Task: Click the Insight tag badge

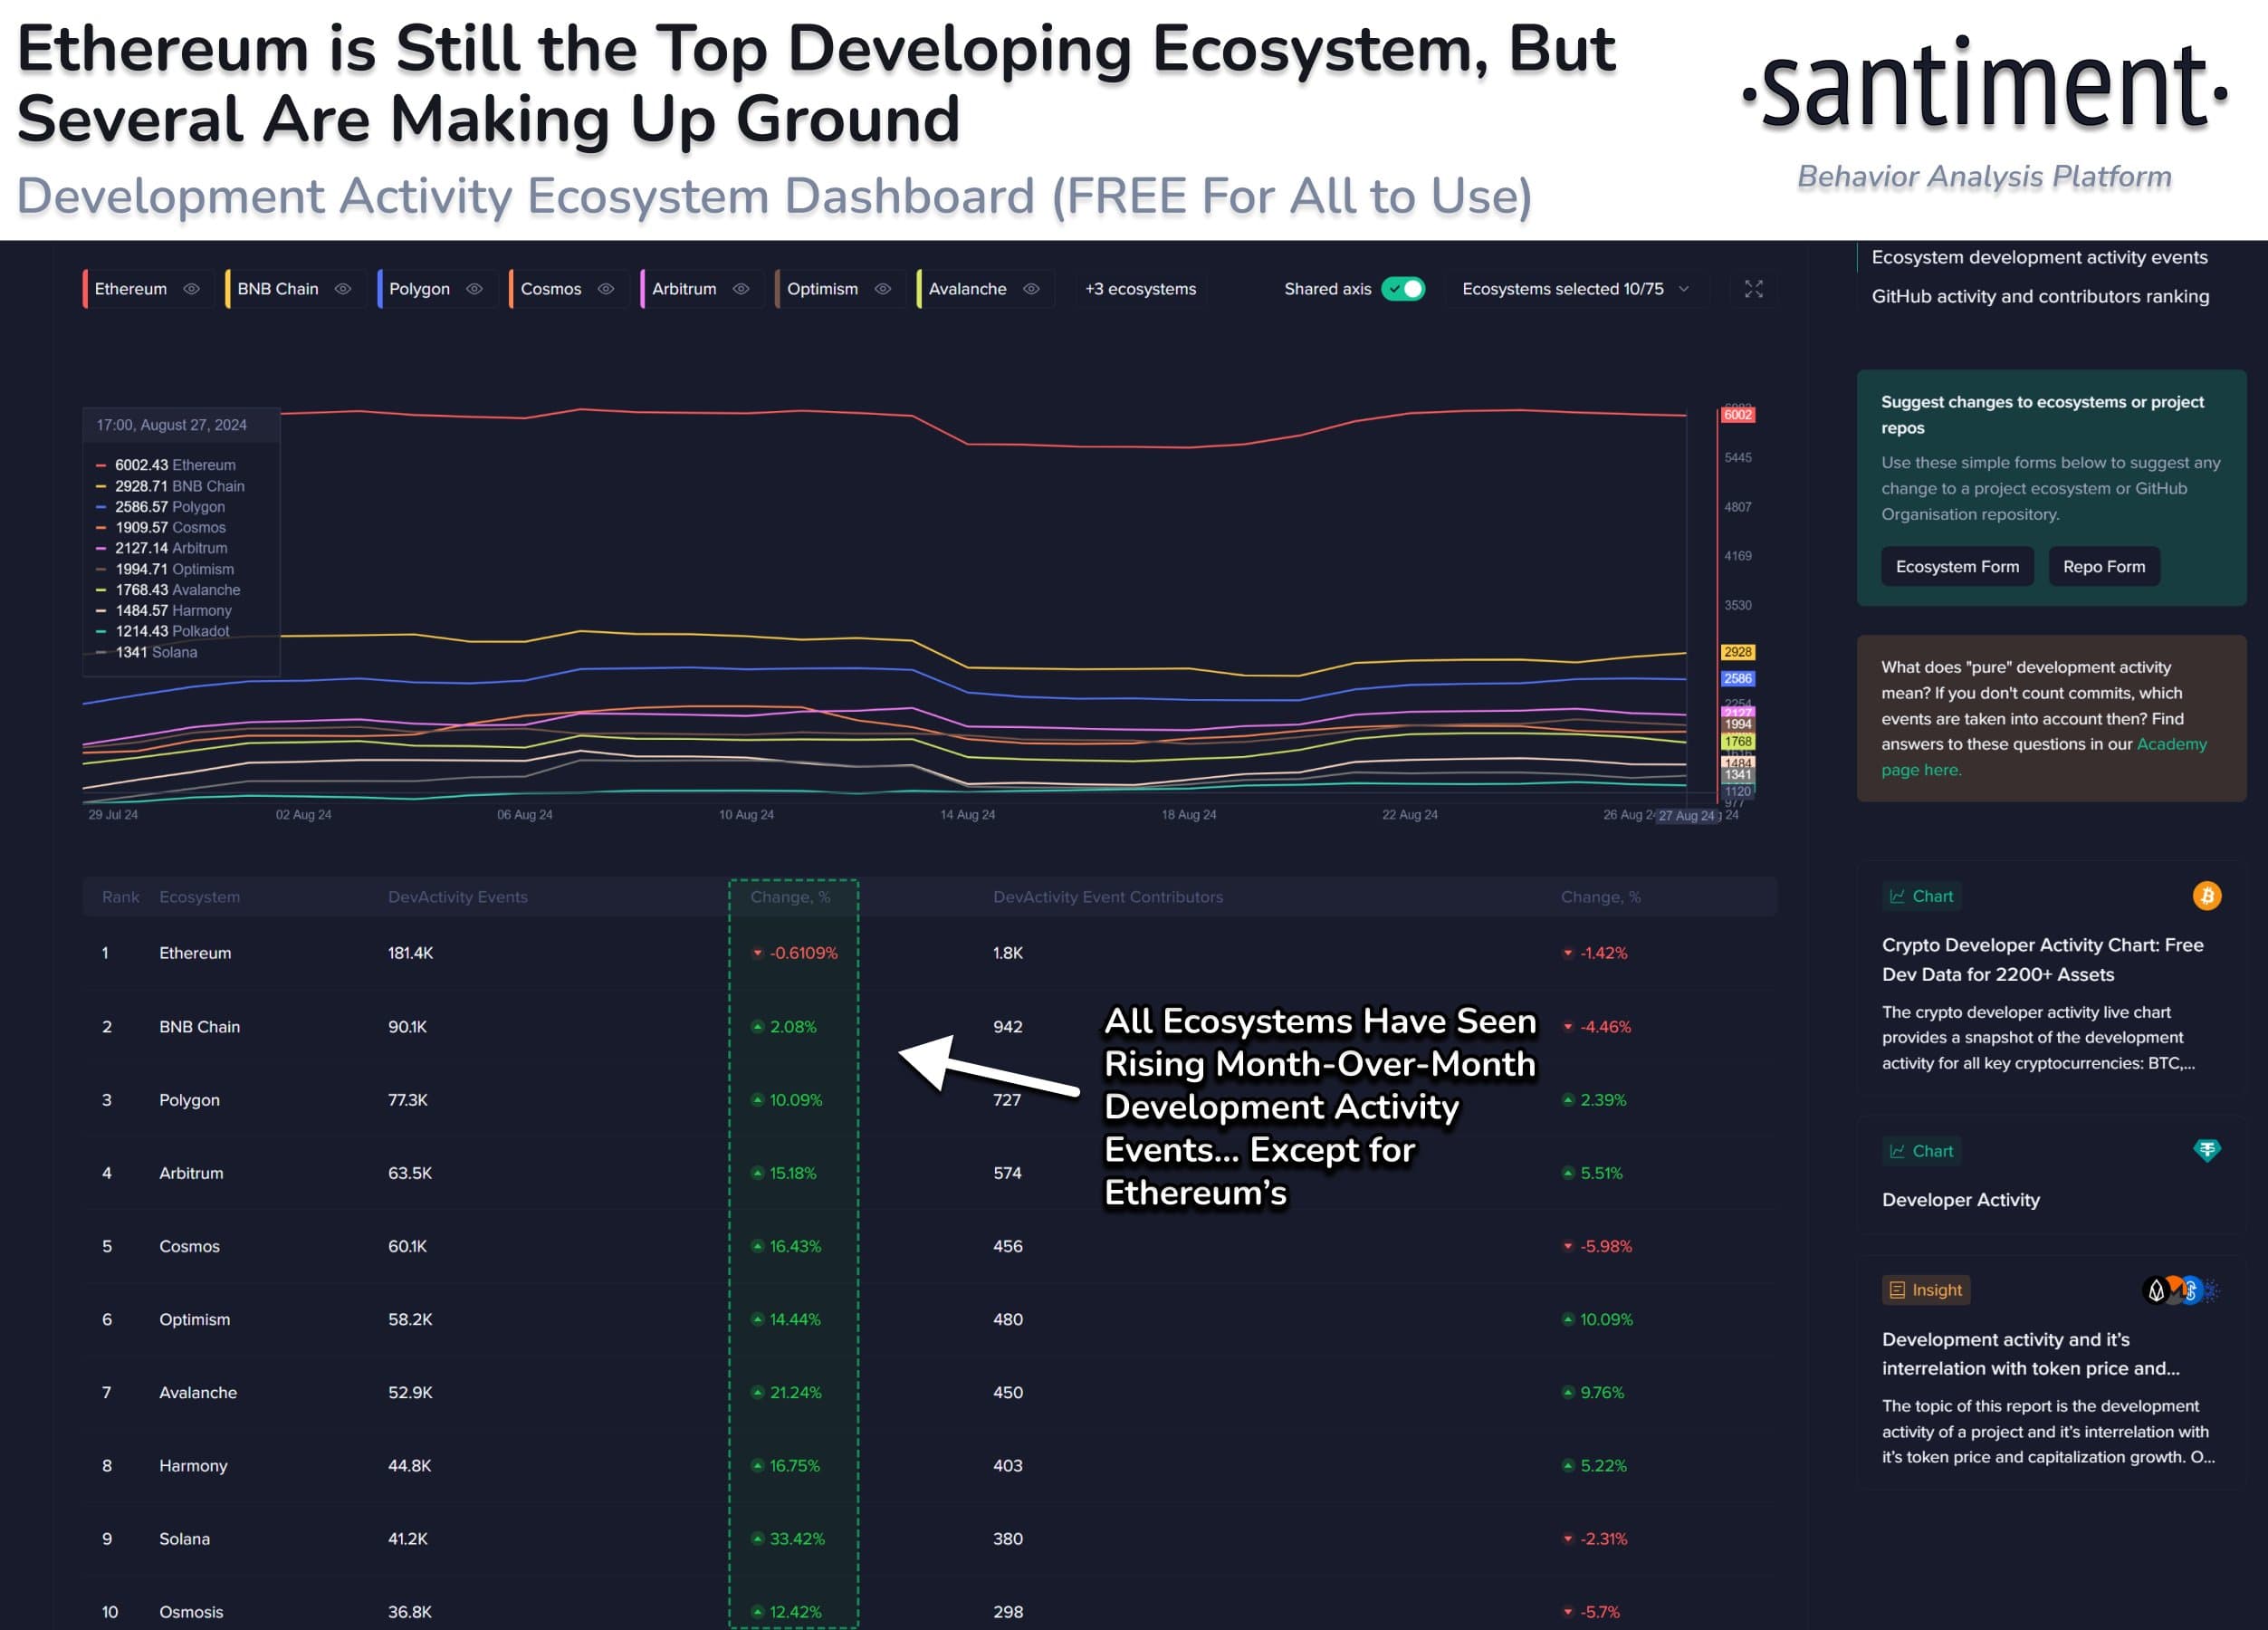Action: [x=1926, y=1290]
